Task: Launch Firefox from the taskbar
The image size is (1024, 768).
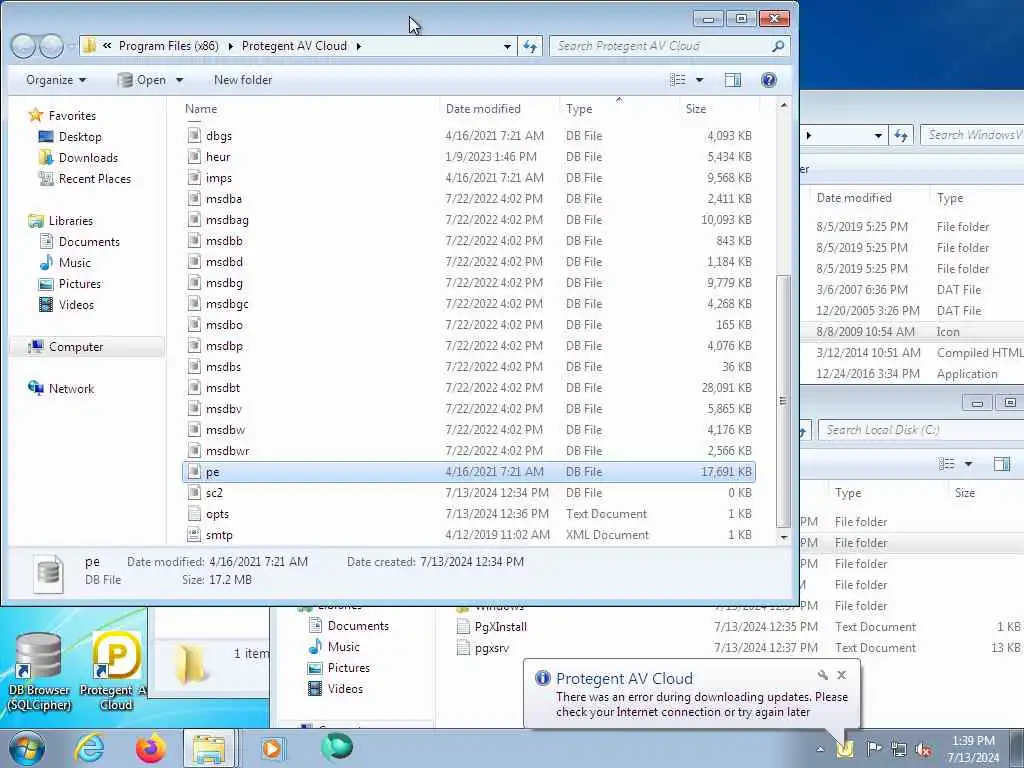Action: 151,748
